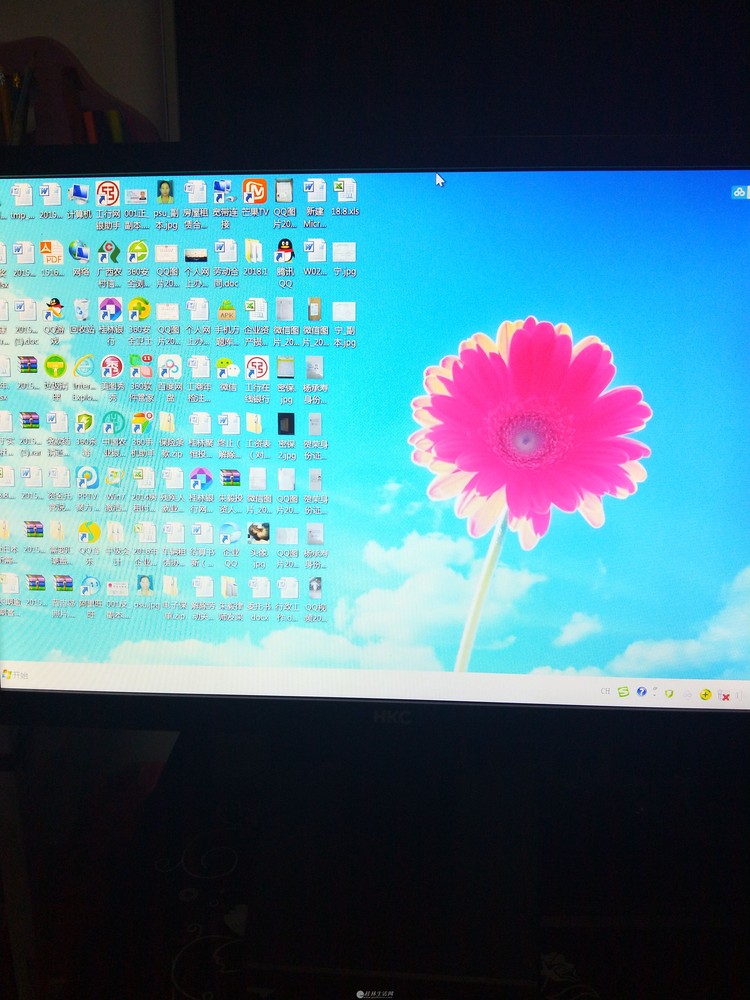Image resolution: width=750 pixels, height=1000 pixels.
Task: Select 工资表 folder icon
Action: [x=257, y=436]
